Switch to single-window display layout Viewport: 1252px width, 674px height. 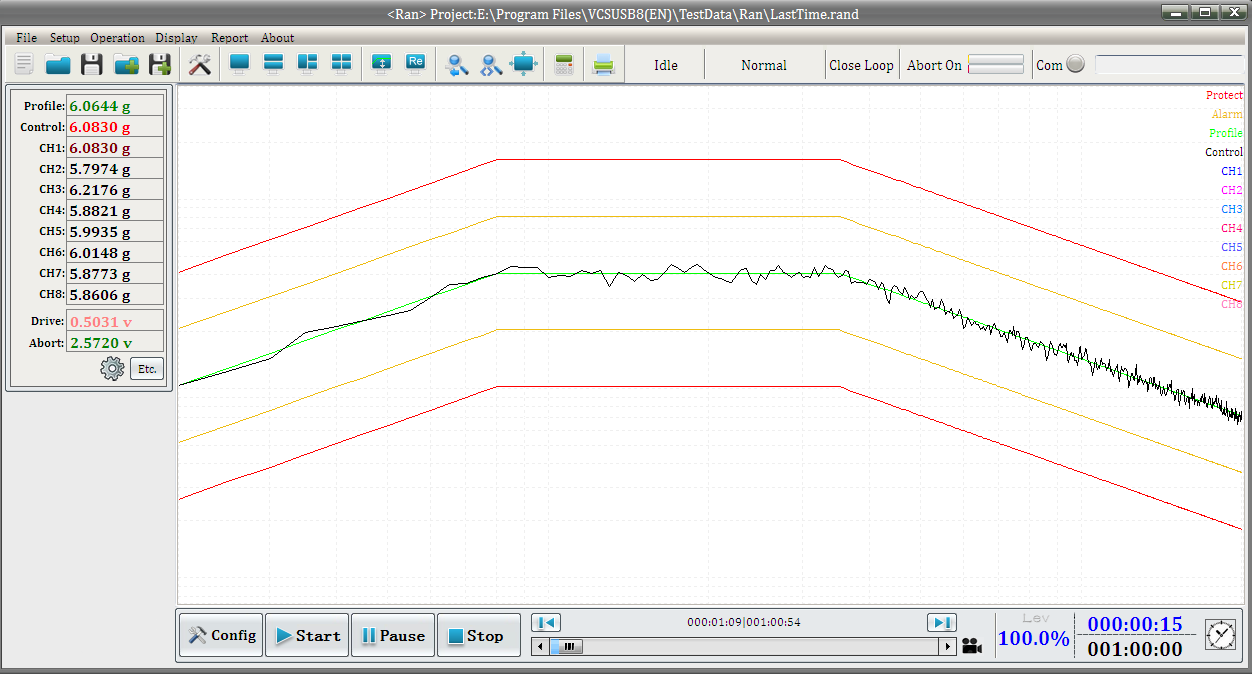click(240, 64)
